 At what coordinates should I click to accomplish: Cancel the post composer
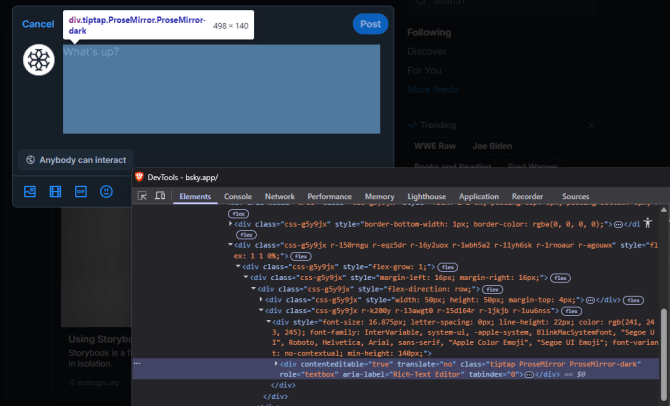point(38,24)
